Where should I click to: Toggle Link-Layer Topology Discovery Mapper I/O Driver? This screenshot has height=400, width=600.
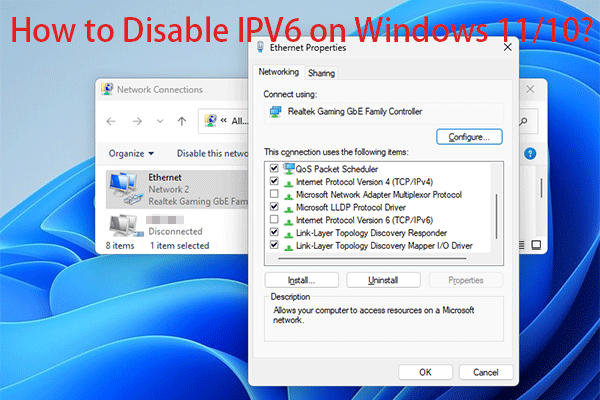274,245
